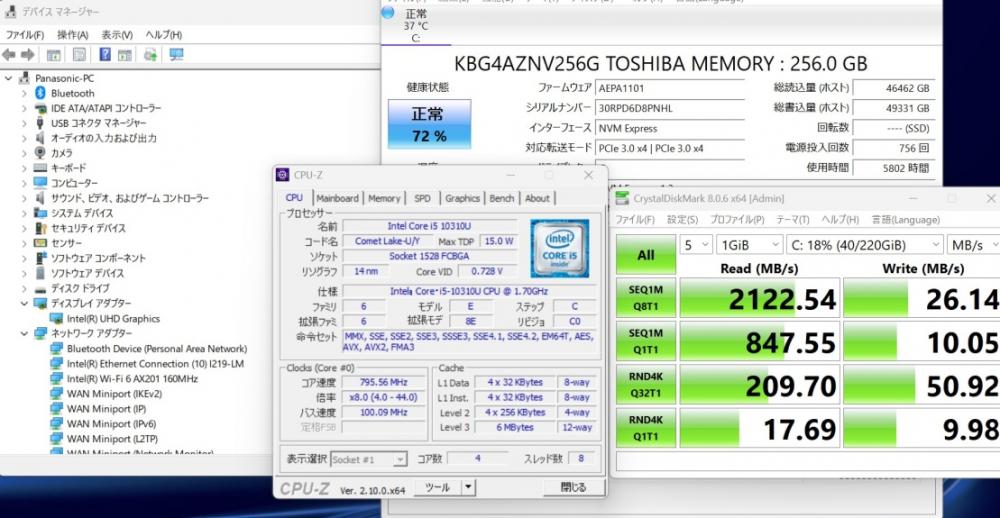Click the monitor scan-hardware toolbar icon
This screenshot has width=1000, height=518.
177,55
